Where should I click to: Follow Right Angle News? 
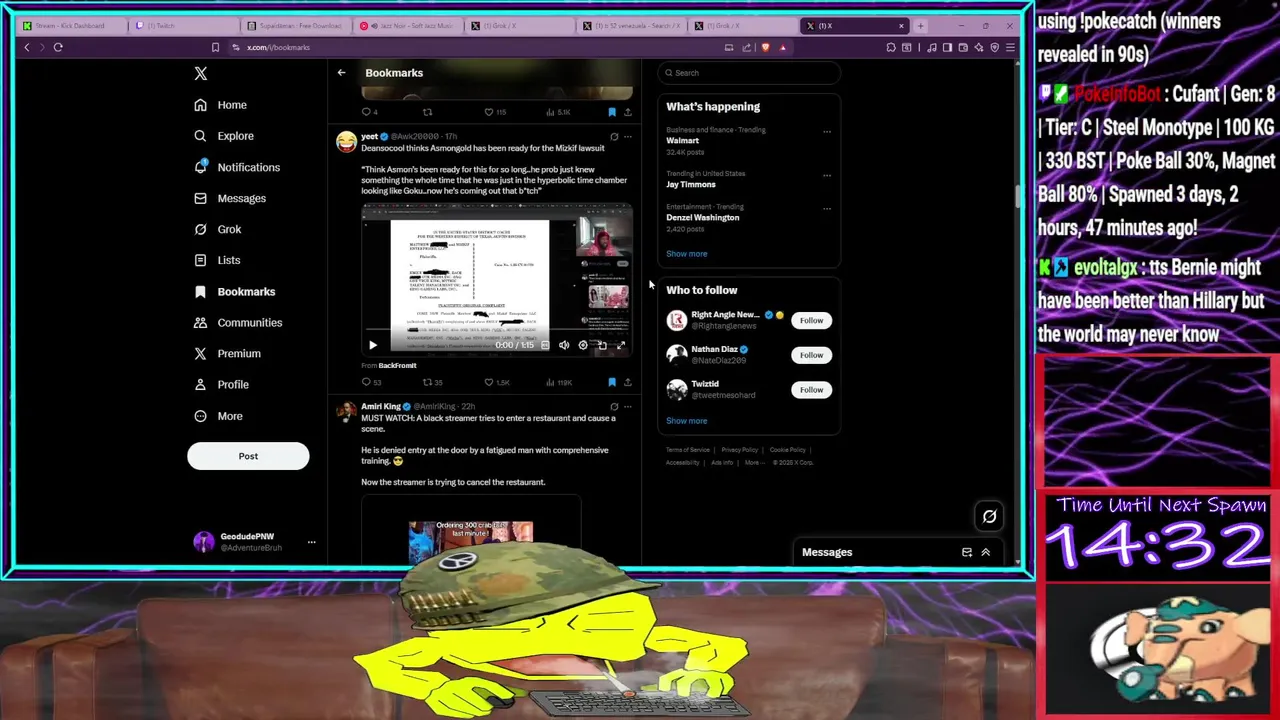point(811,320)
